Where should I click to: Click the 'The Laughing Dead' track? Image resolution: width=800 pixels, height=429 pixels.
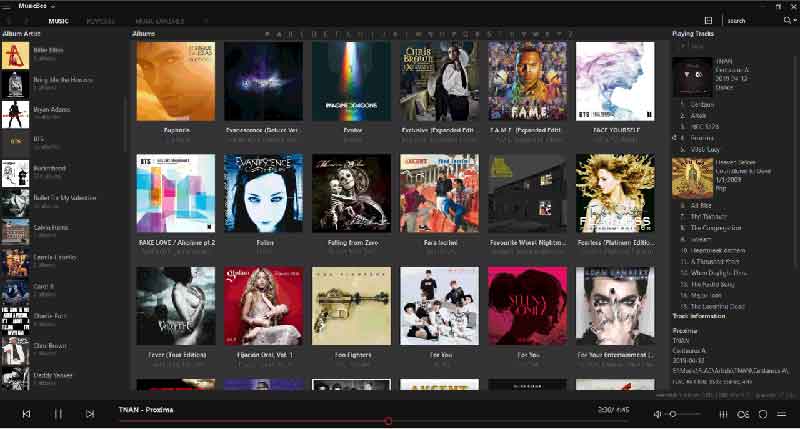coord(717,307)
